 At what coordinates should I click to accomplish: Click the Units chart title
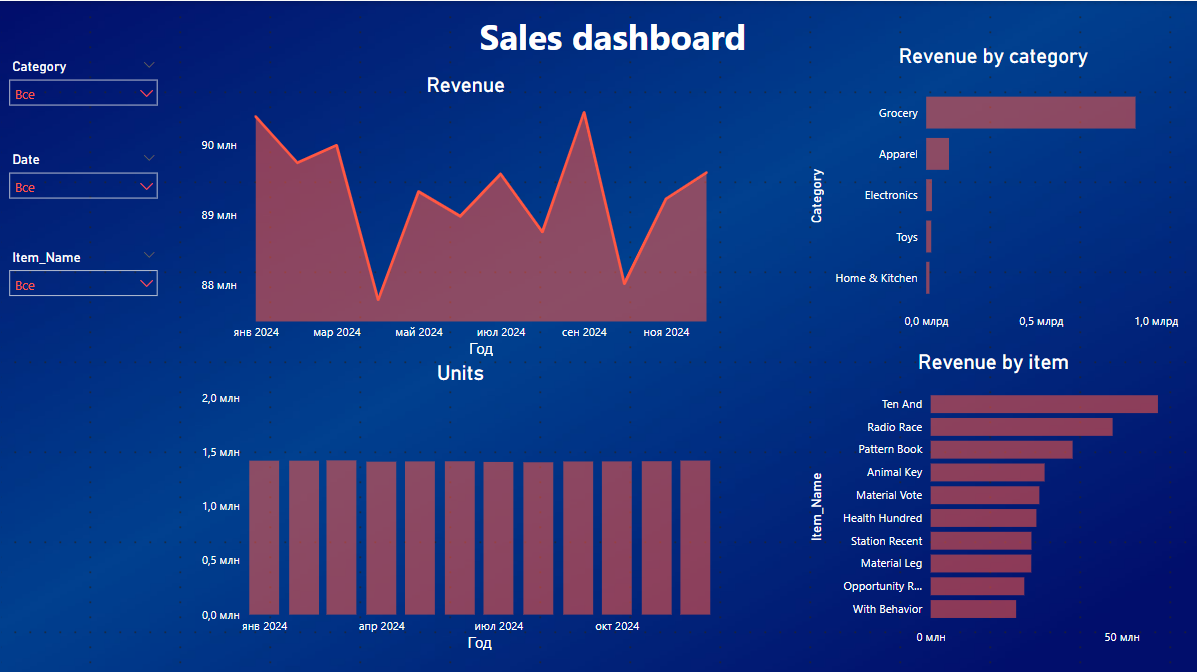click(460, 373)
